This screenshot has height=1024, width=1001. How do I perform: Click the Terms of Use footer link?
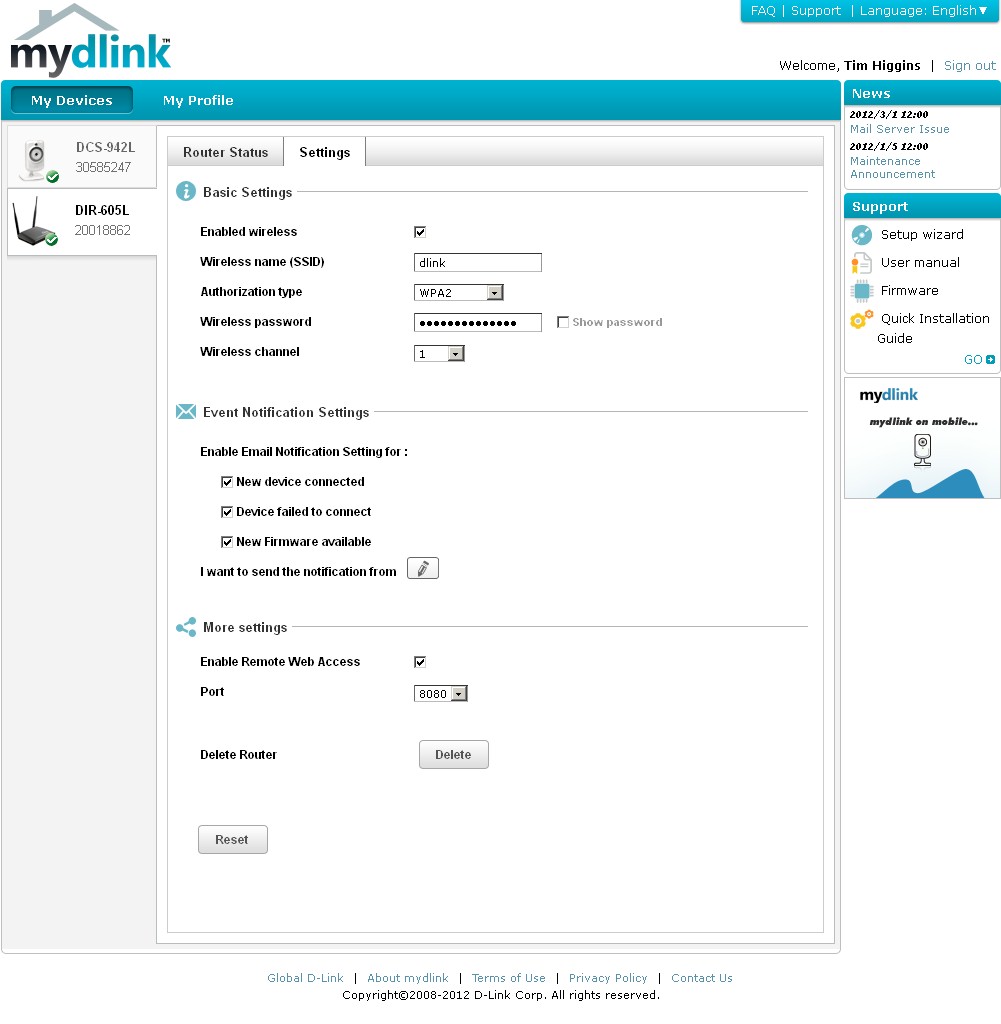pos(509,978)
